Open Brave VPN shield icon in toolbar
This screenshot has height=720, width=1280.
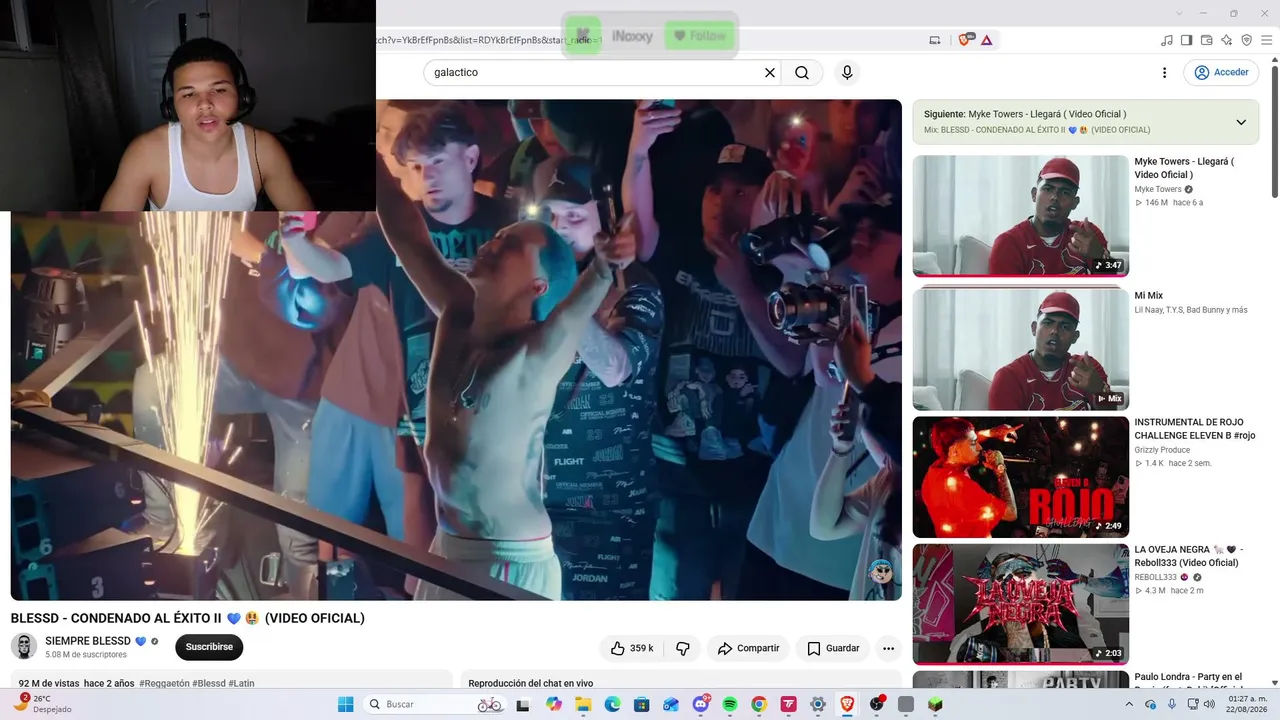click(x=1246, y=40)
